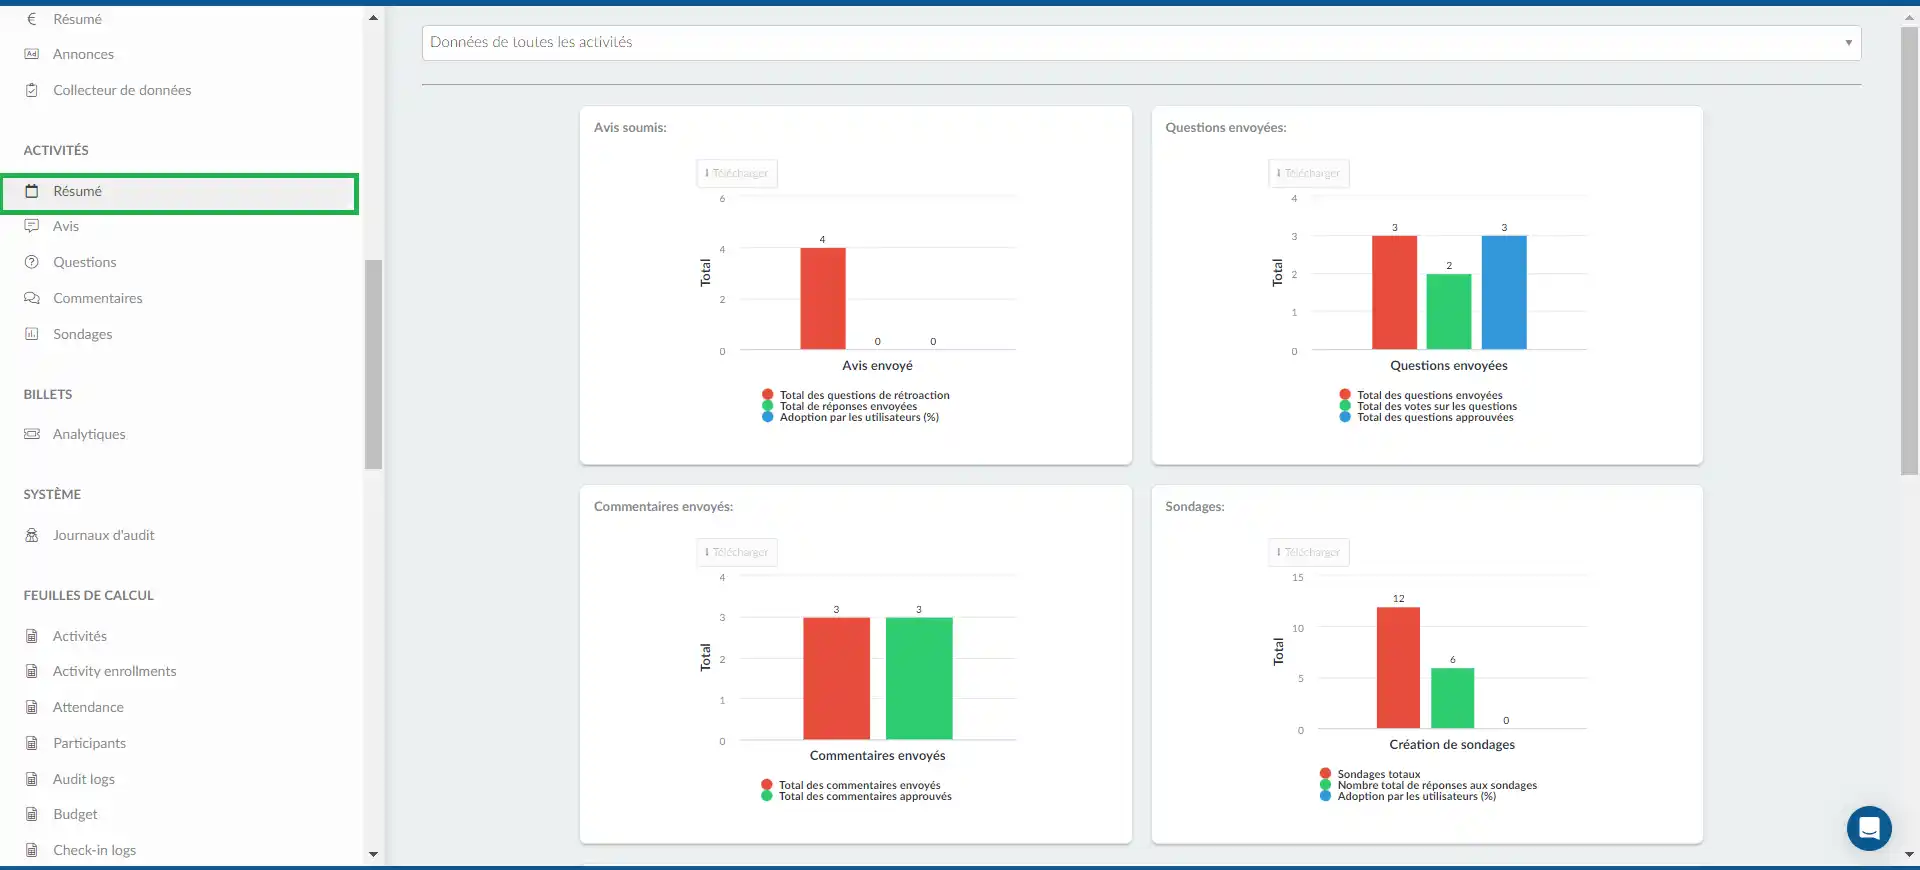Click the Sondages poll icon
Image resolution: width=1920 pixels, height=870 pixels.
click(32, 334)
